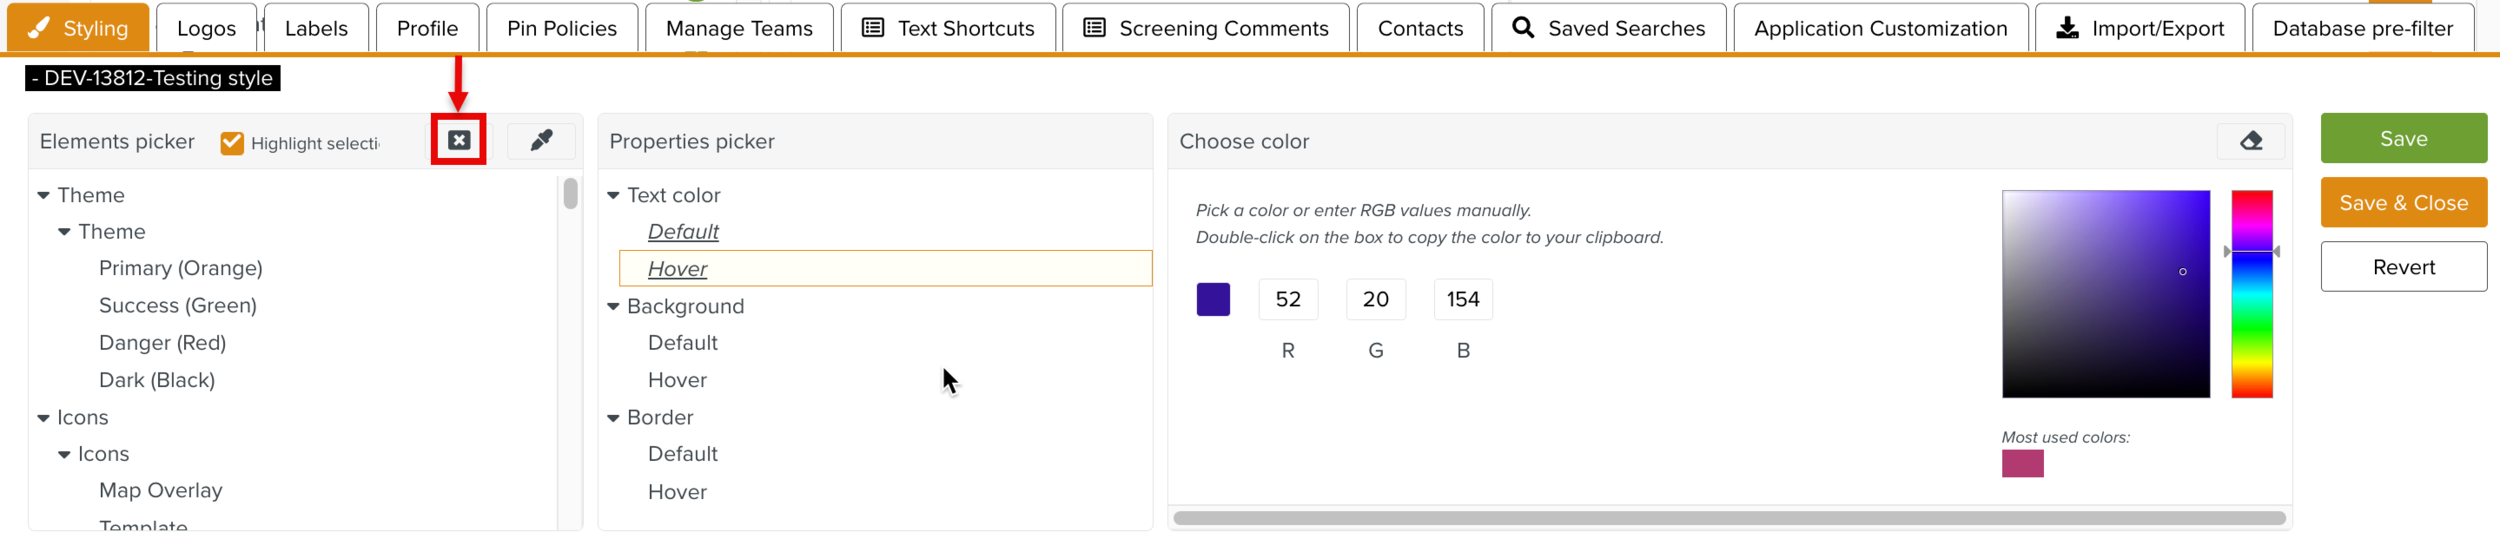Click the paintbrush icon on Styling tab
The image size is (2500, 552).
point(39,28)
